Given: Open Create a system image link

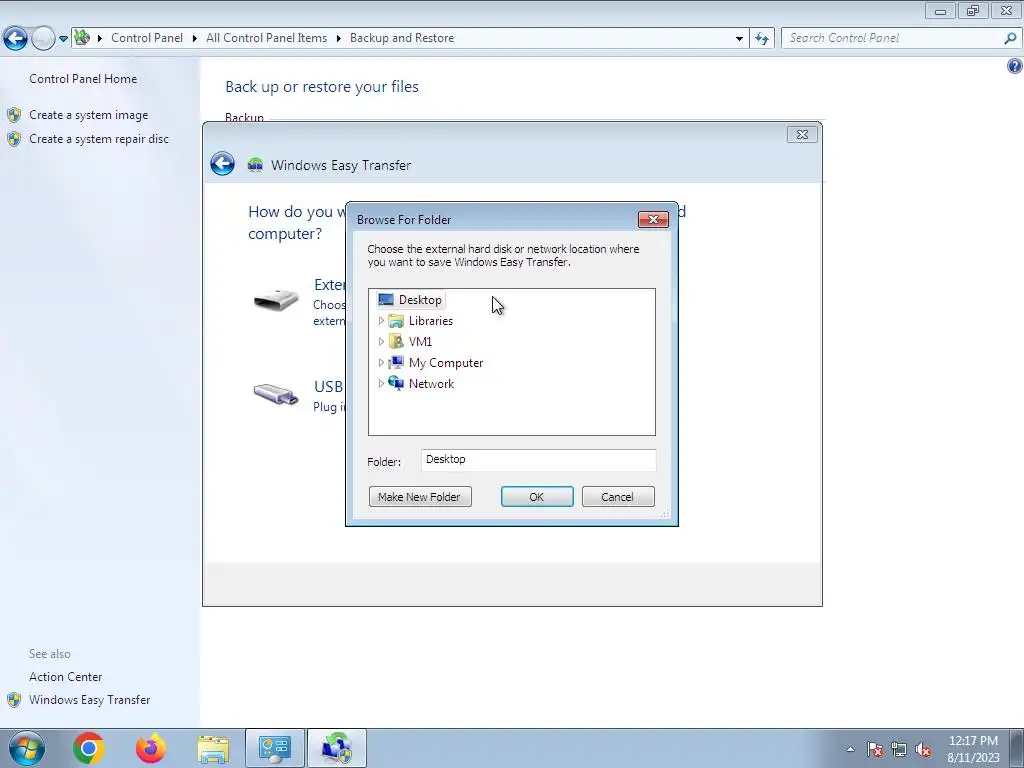Looking at the screenshot, I should (x=89, y=115).
